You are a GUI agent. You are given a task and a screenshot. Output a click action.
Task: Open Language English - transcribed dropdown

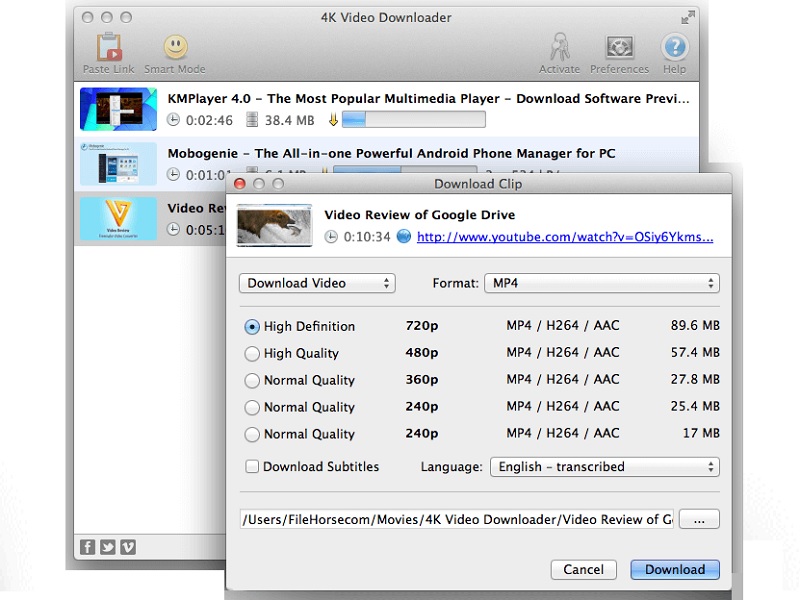(x=605, y=467)
